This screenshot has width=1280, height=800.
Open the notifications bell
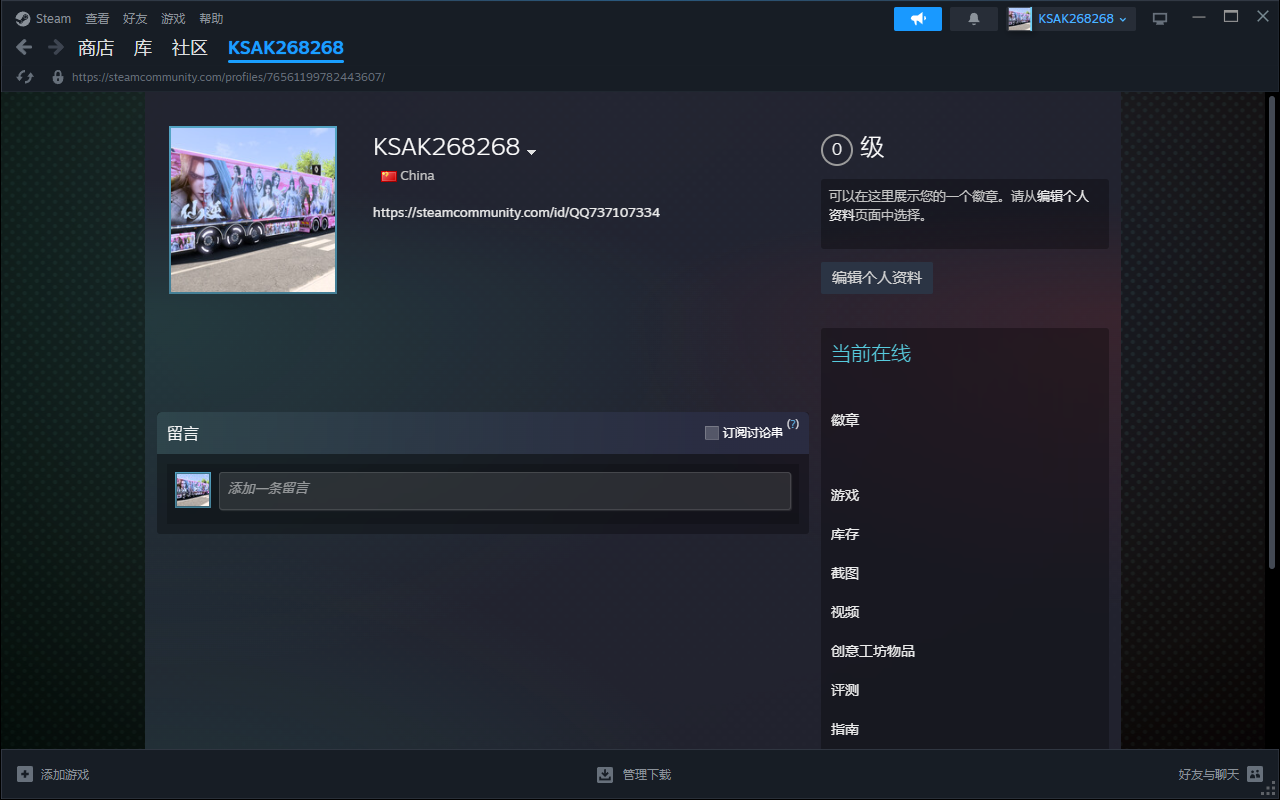[974, 19]
